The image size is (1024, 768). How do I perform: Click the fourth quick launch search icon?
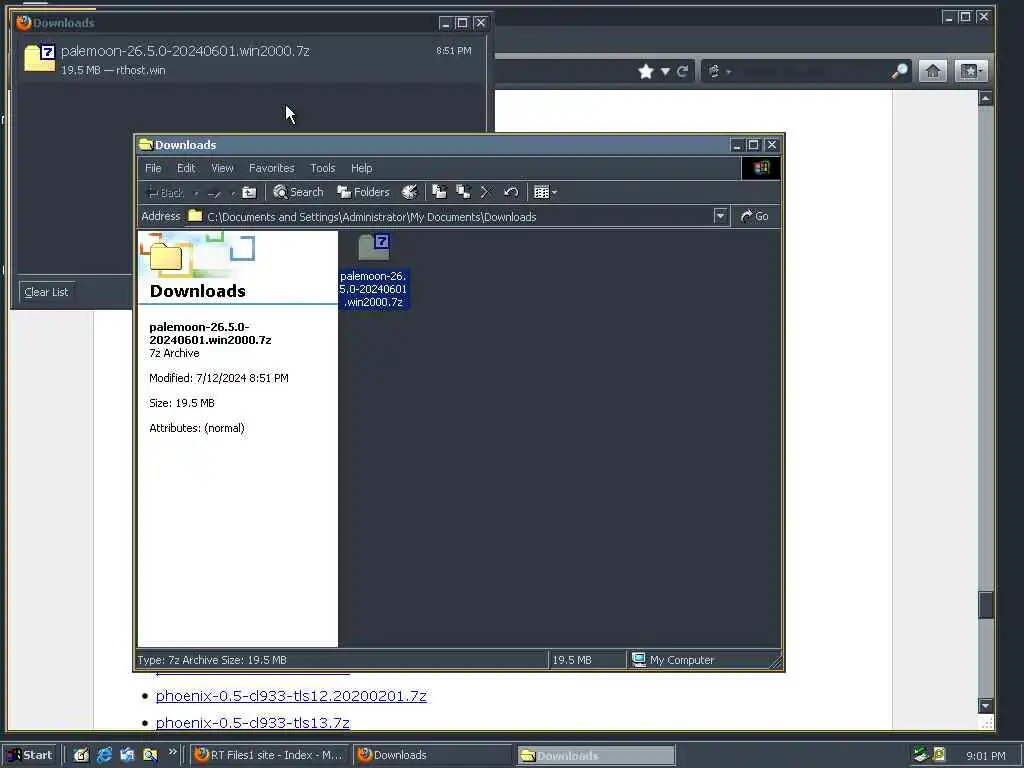coord(150,755)
